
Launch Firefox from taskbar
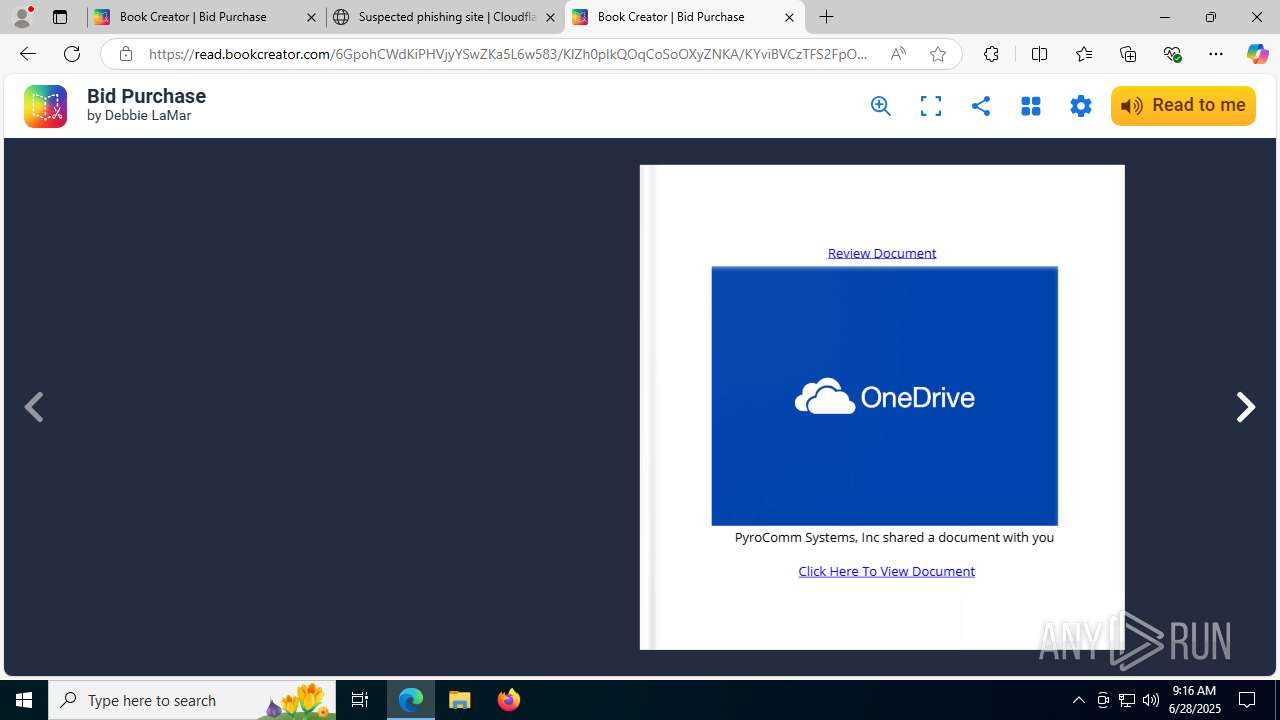pos(509,700)
